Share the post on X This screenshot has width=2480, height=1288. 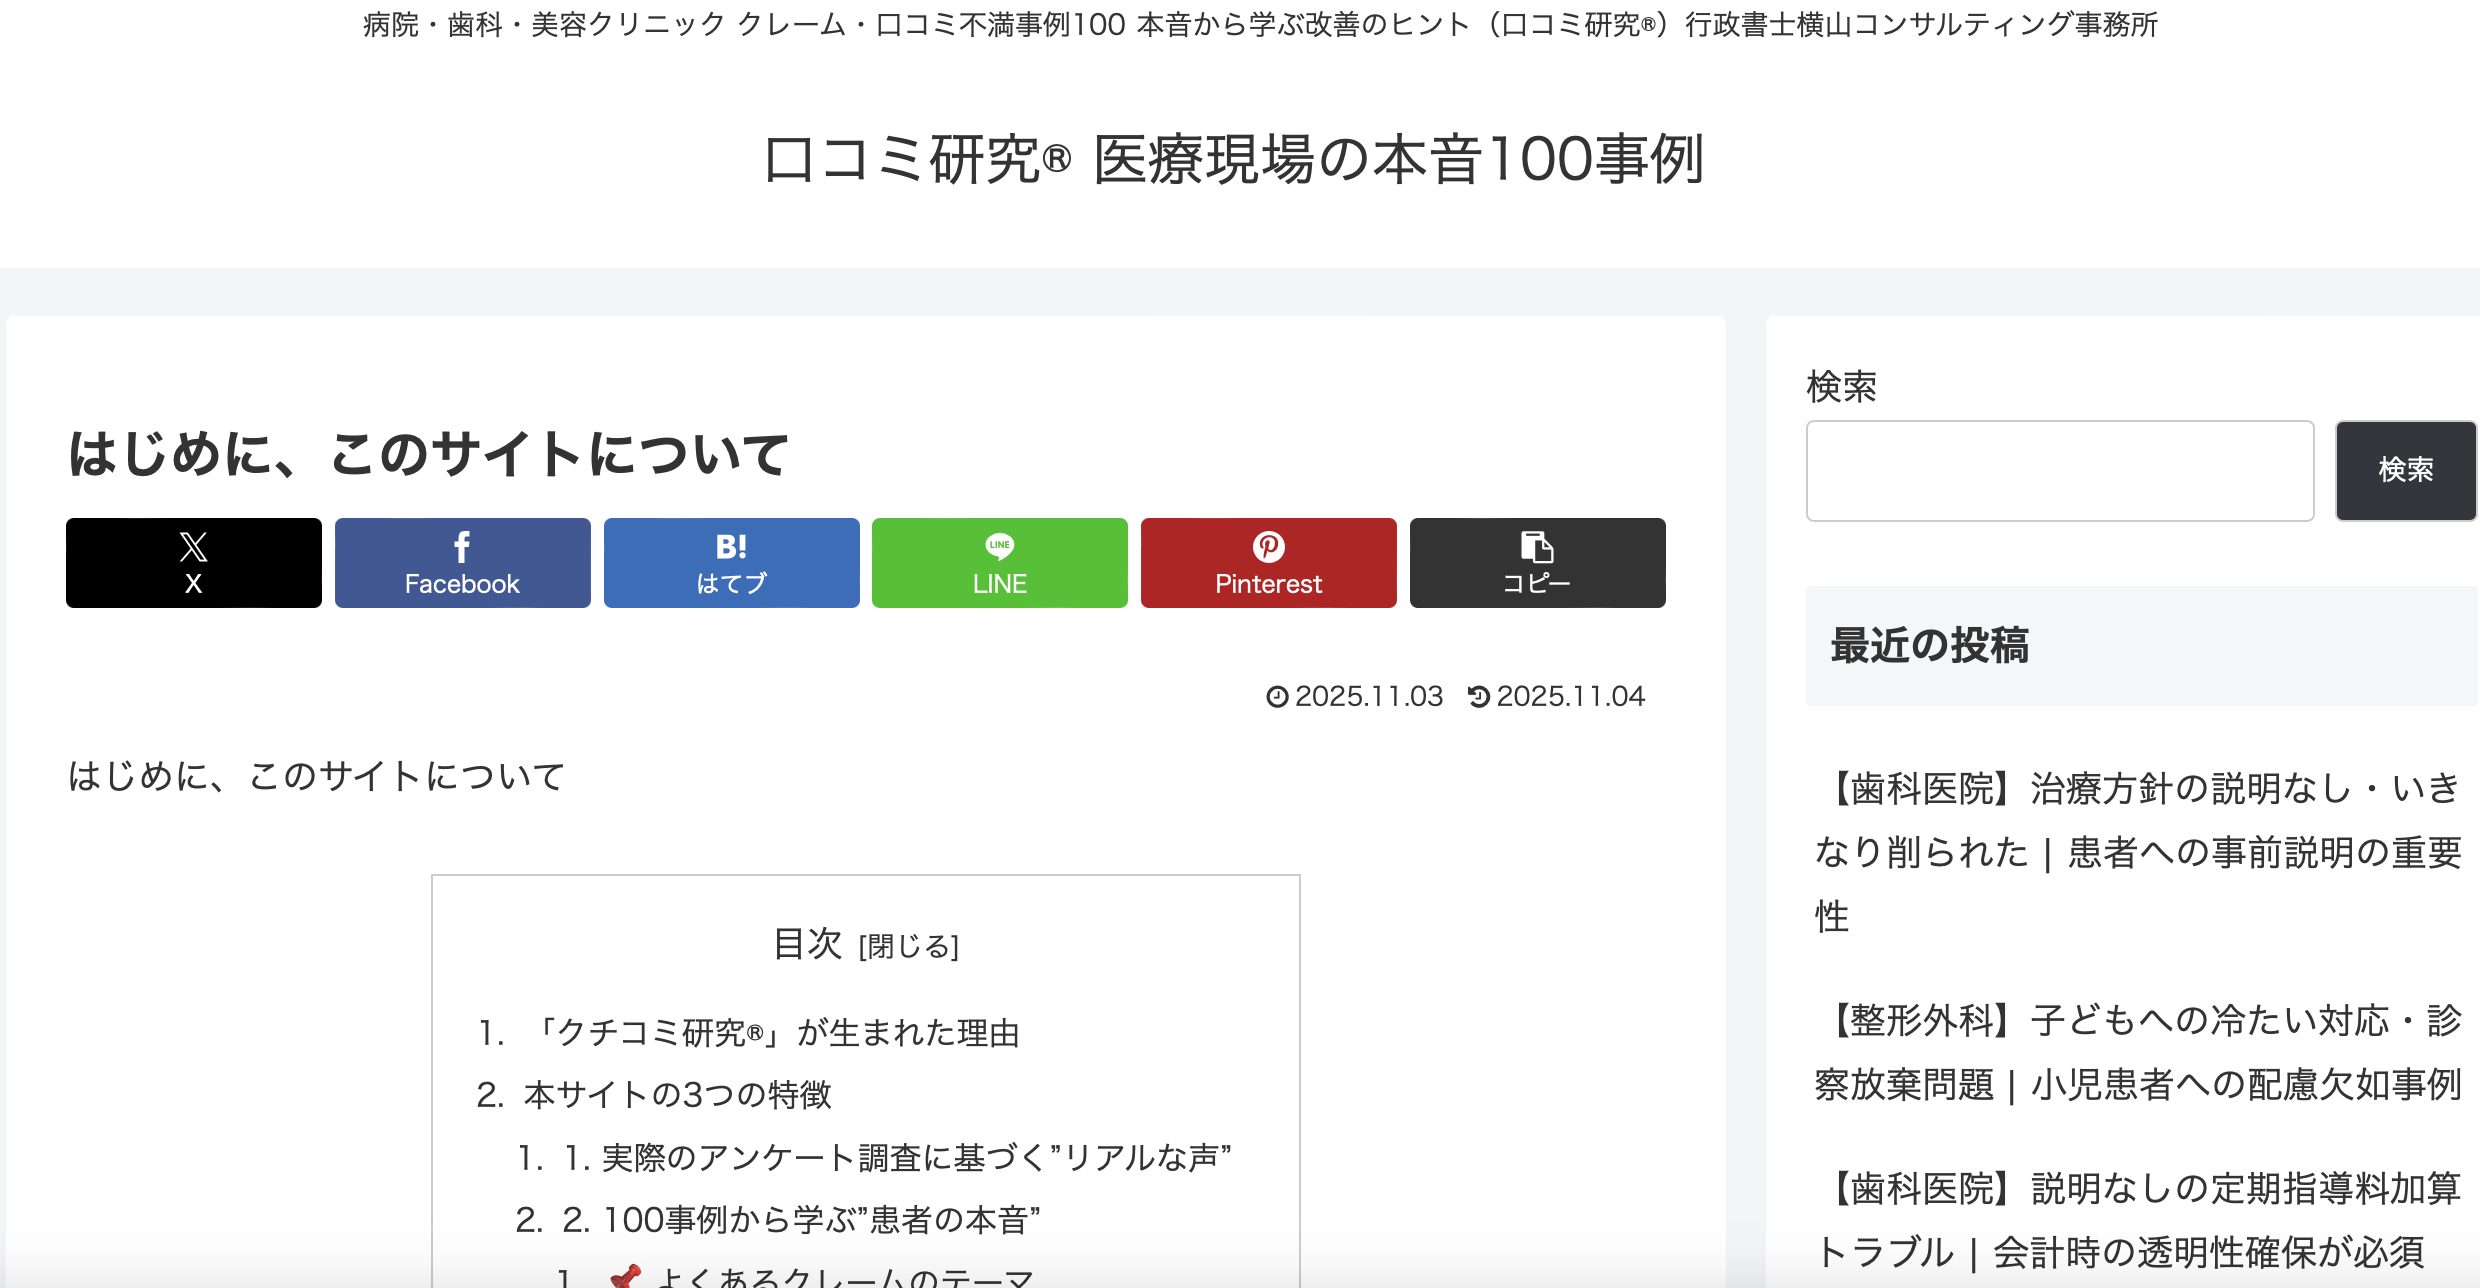(193, 563)
